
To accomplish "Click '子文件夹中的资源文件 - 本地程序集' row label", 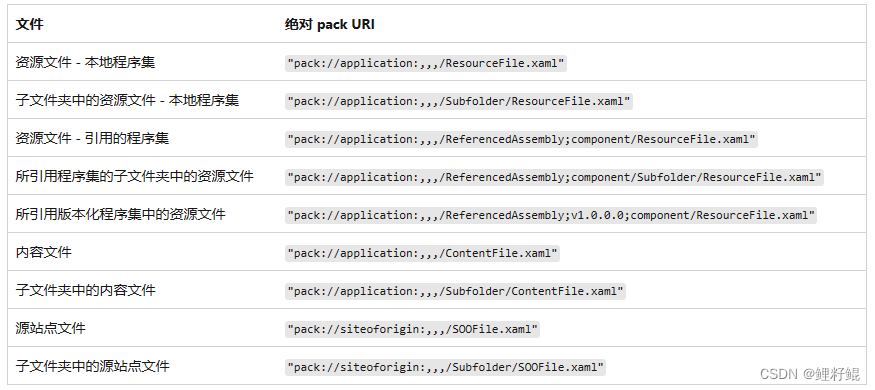I will [x=127, y=100].
